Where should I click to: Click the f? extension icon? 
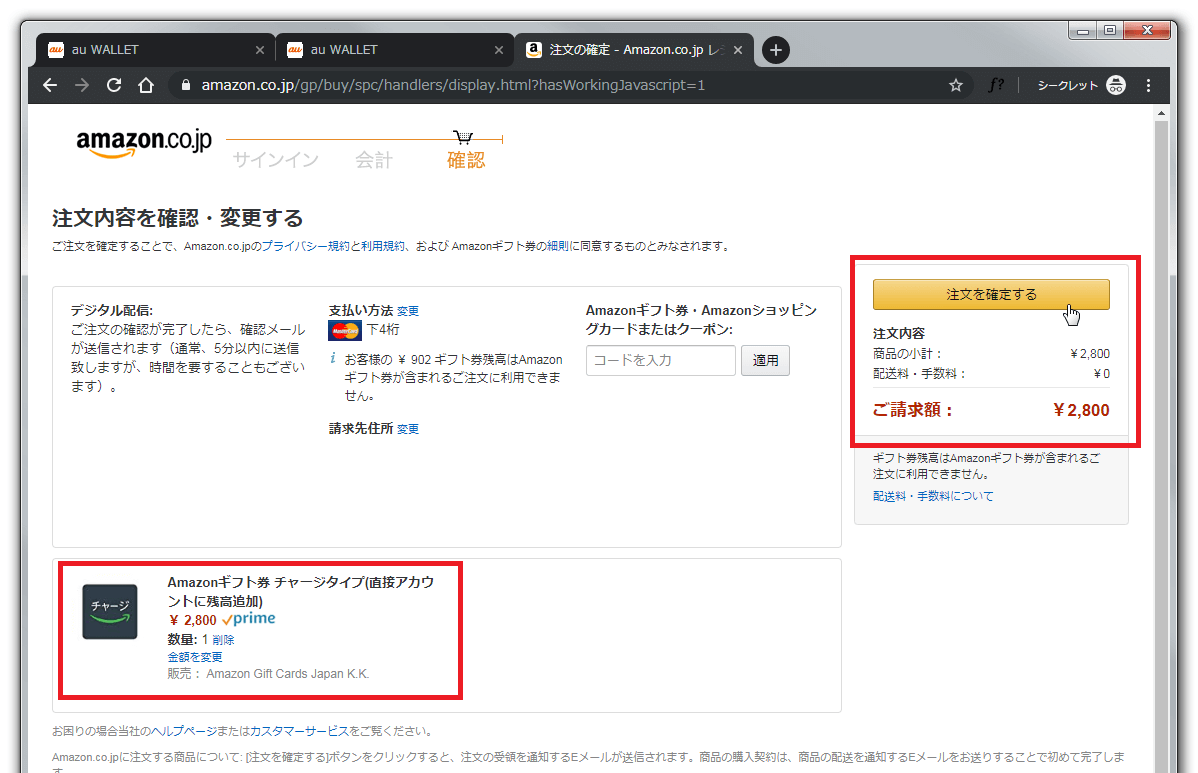(996, 85)
